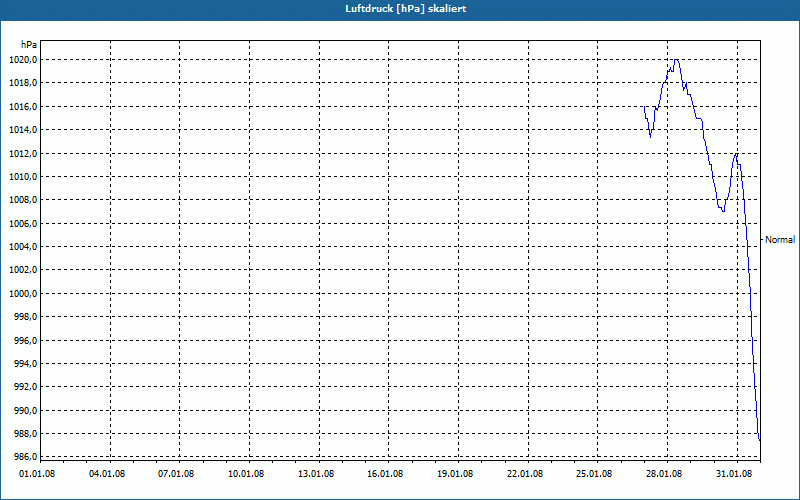Click the 'hPa' unit label

[x=29, y=45]
